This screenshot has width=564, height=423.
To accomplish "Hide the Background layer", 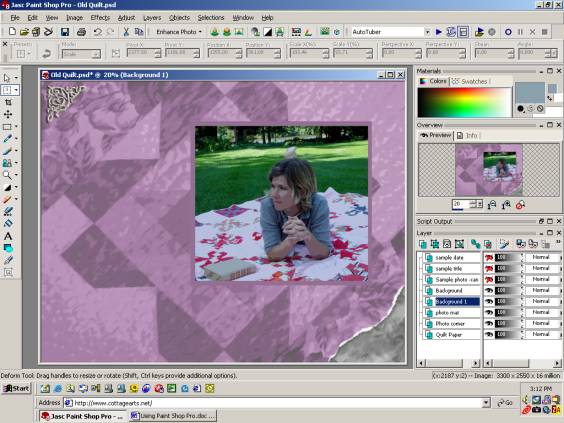I will pyautogui.click(x=488, y=291).
